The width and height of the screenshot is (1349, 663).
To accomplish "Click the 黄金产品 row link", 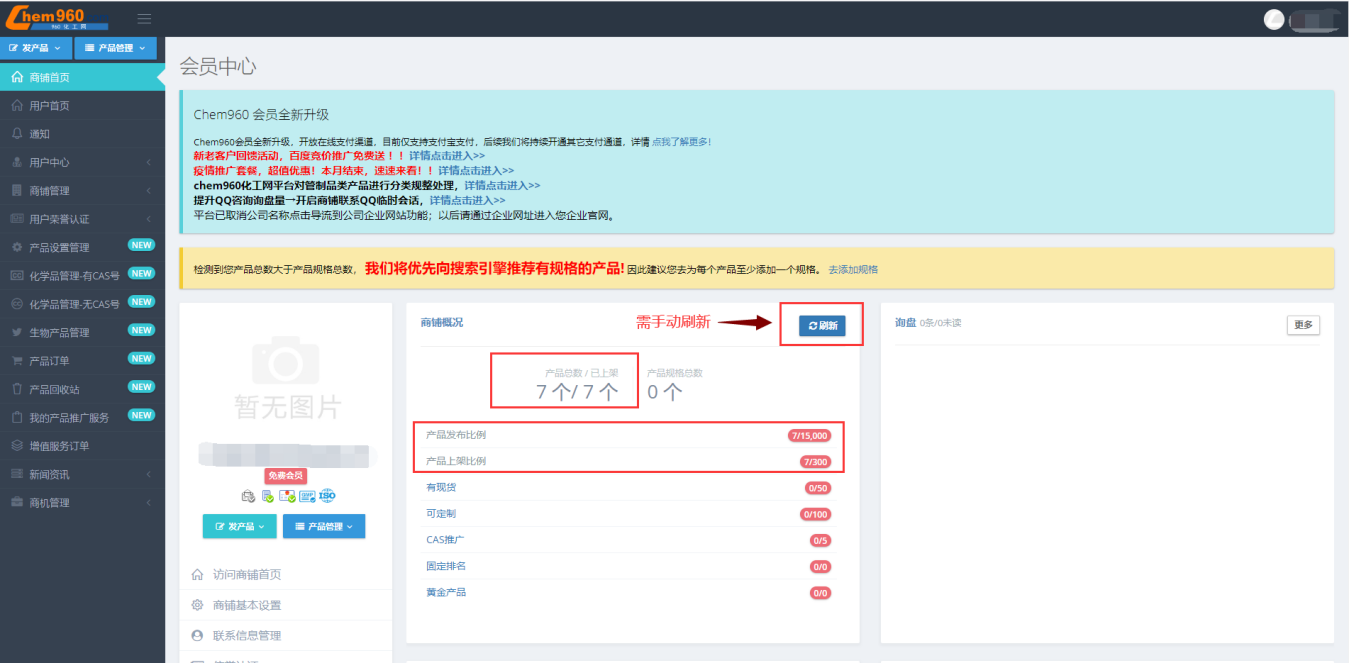I will point(446,592).
